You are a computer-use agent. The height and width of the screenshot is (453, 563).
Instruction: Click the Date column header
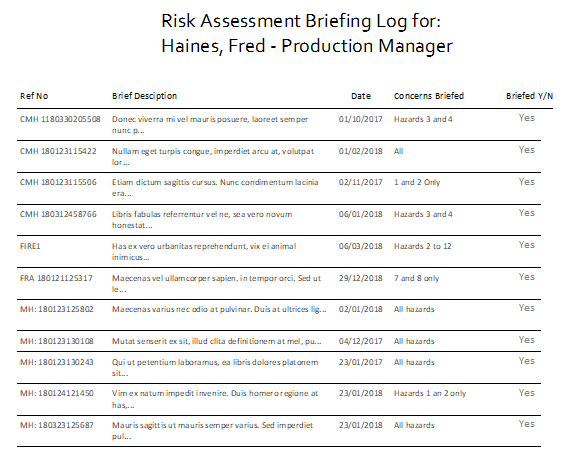pos(361,96)
